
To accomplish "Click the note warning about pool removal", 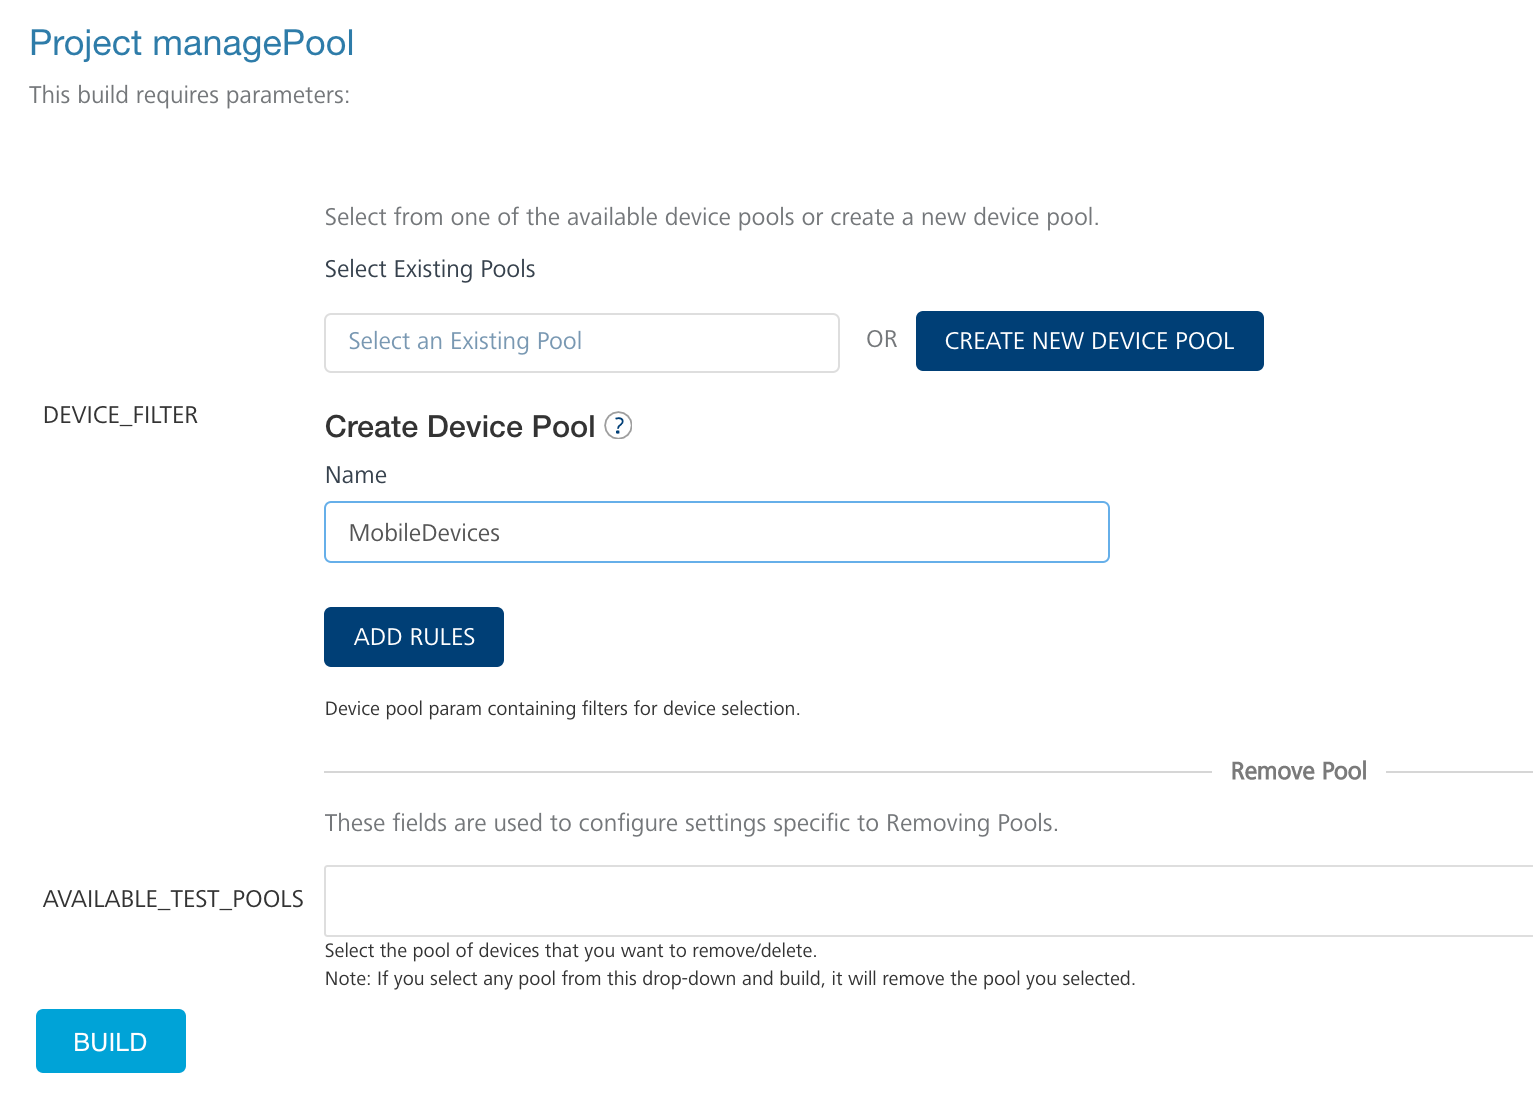I will 730,978.
